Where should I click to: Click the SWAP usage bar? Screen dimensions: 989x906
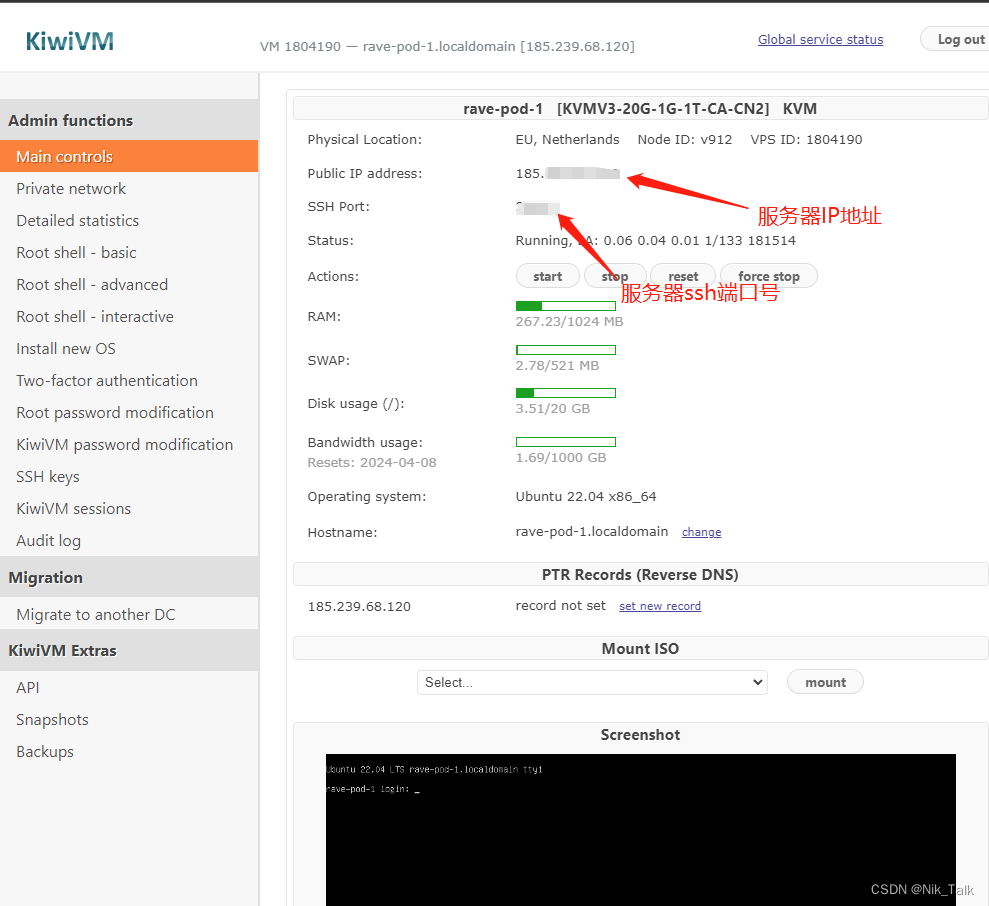coord(566,350)
